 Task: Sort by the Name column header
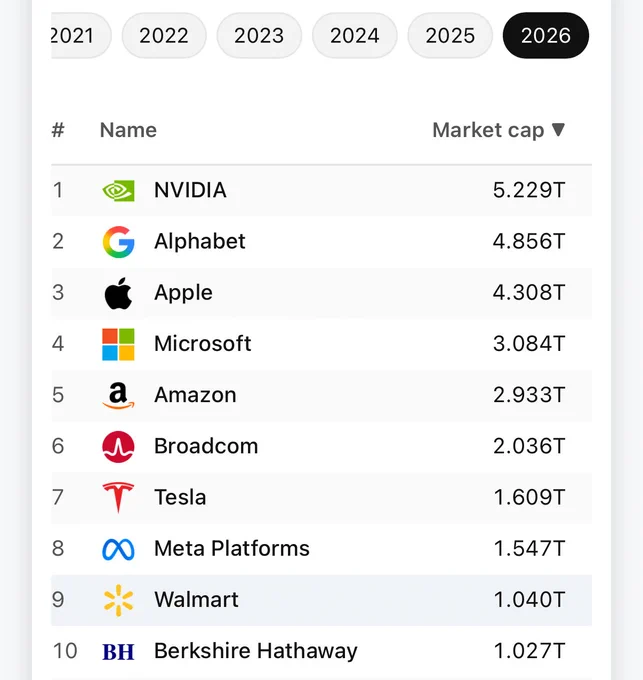[128, 130]
